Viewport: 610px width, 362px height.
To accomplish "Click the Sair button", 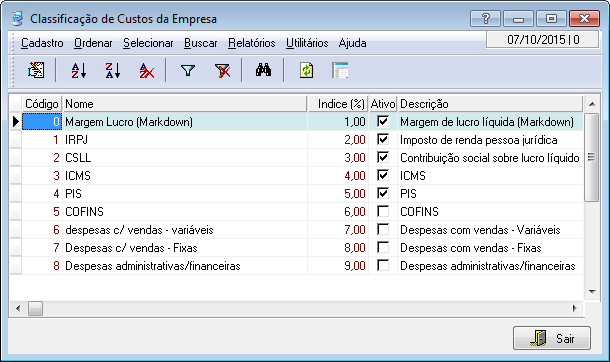I will [x=552, y=338].
